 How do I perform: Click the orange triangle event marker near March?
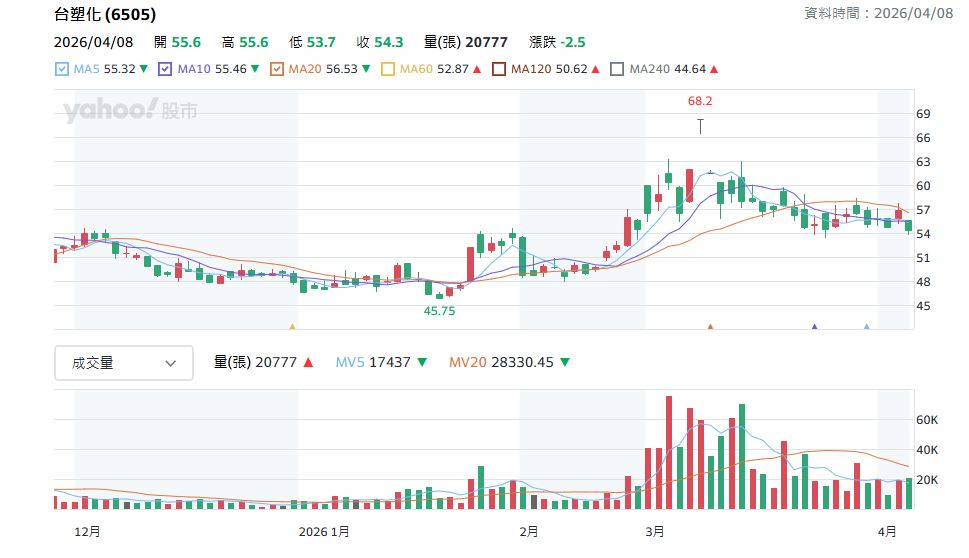click(710, 326)
